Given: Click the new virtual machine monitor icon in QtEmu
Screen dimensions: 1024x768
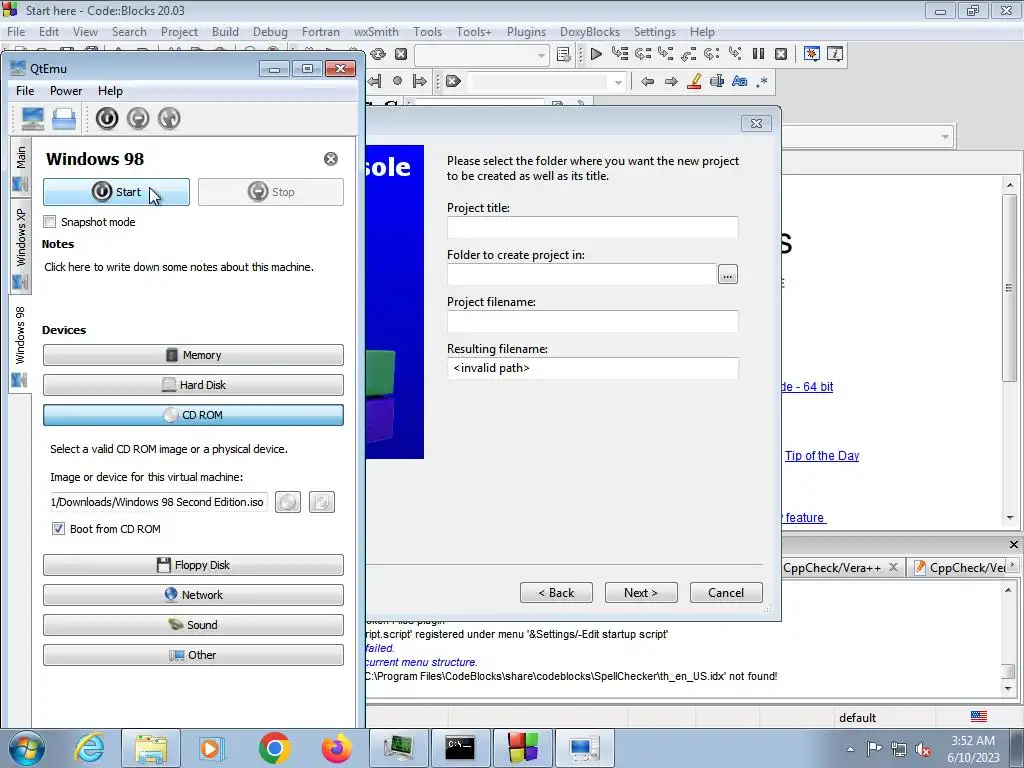Looking at the screenshot, I should point(32,118).
